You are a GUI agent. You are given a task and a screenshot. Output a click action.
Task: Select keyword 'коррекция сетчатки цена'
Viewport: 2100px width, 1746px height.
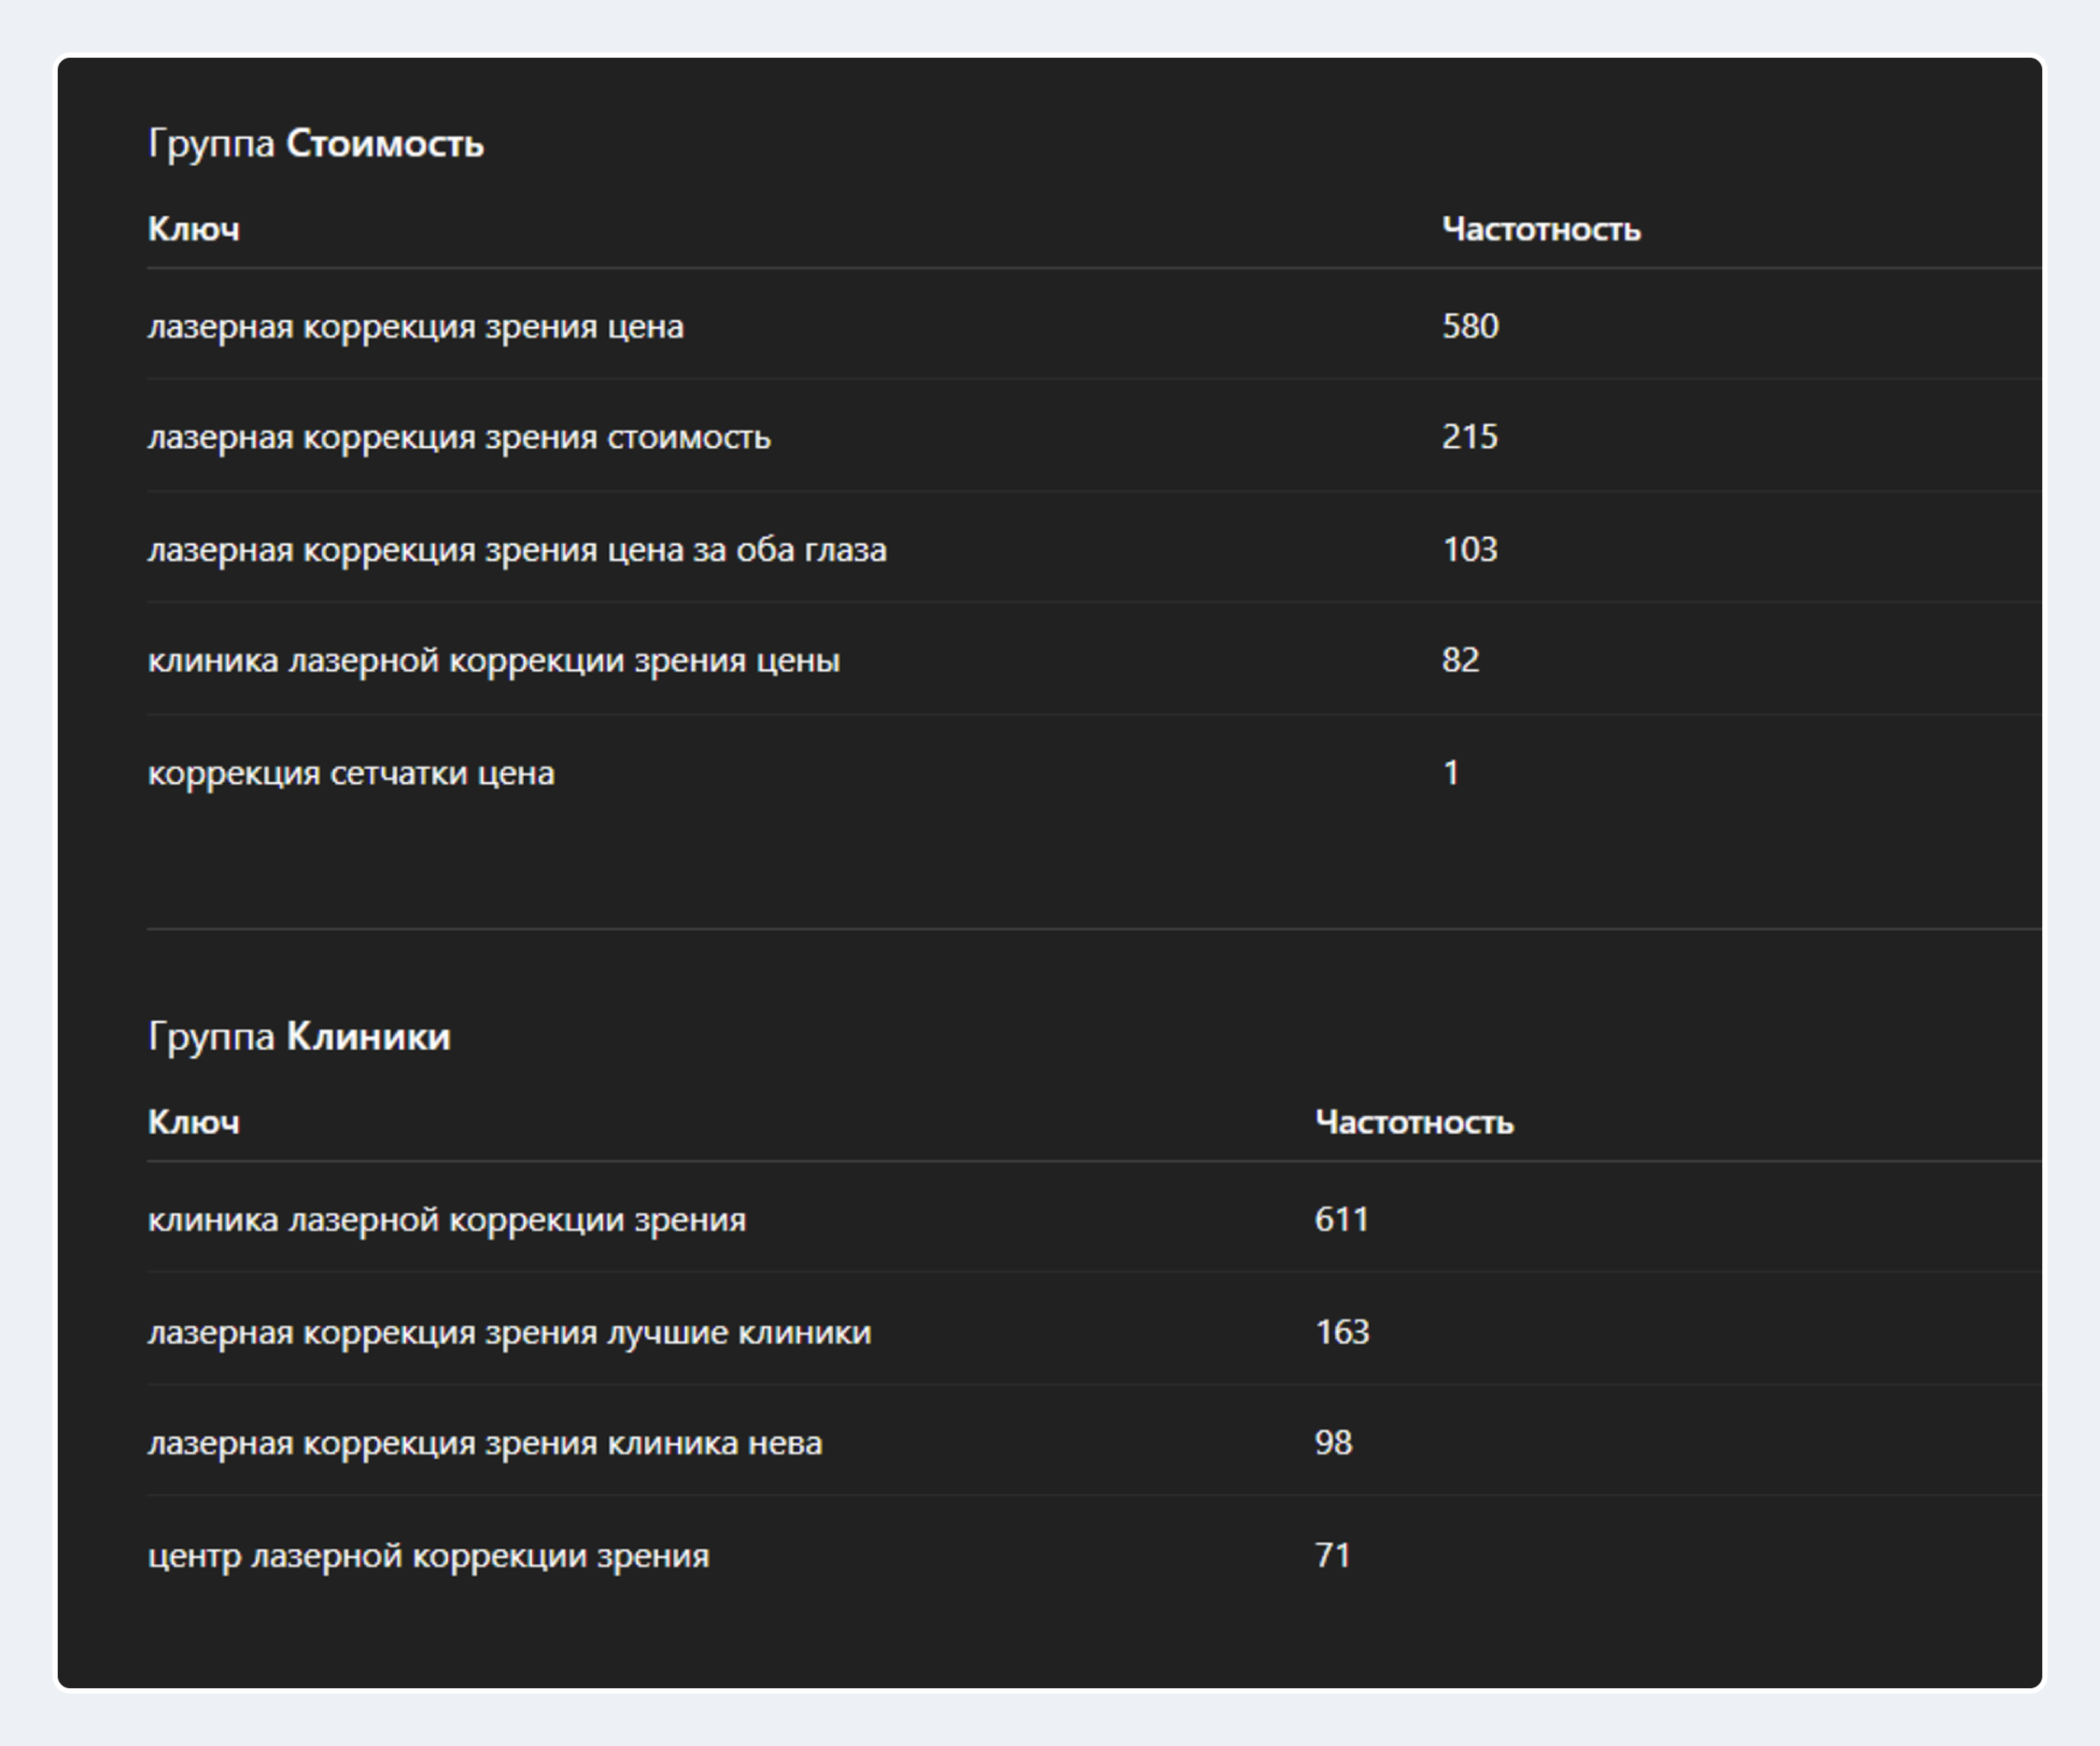click(351, 772)
